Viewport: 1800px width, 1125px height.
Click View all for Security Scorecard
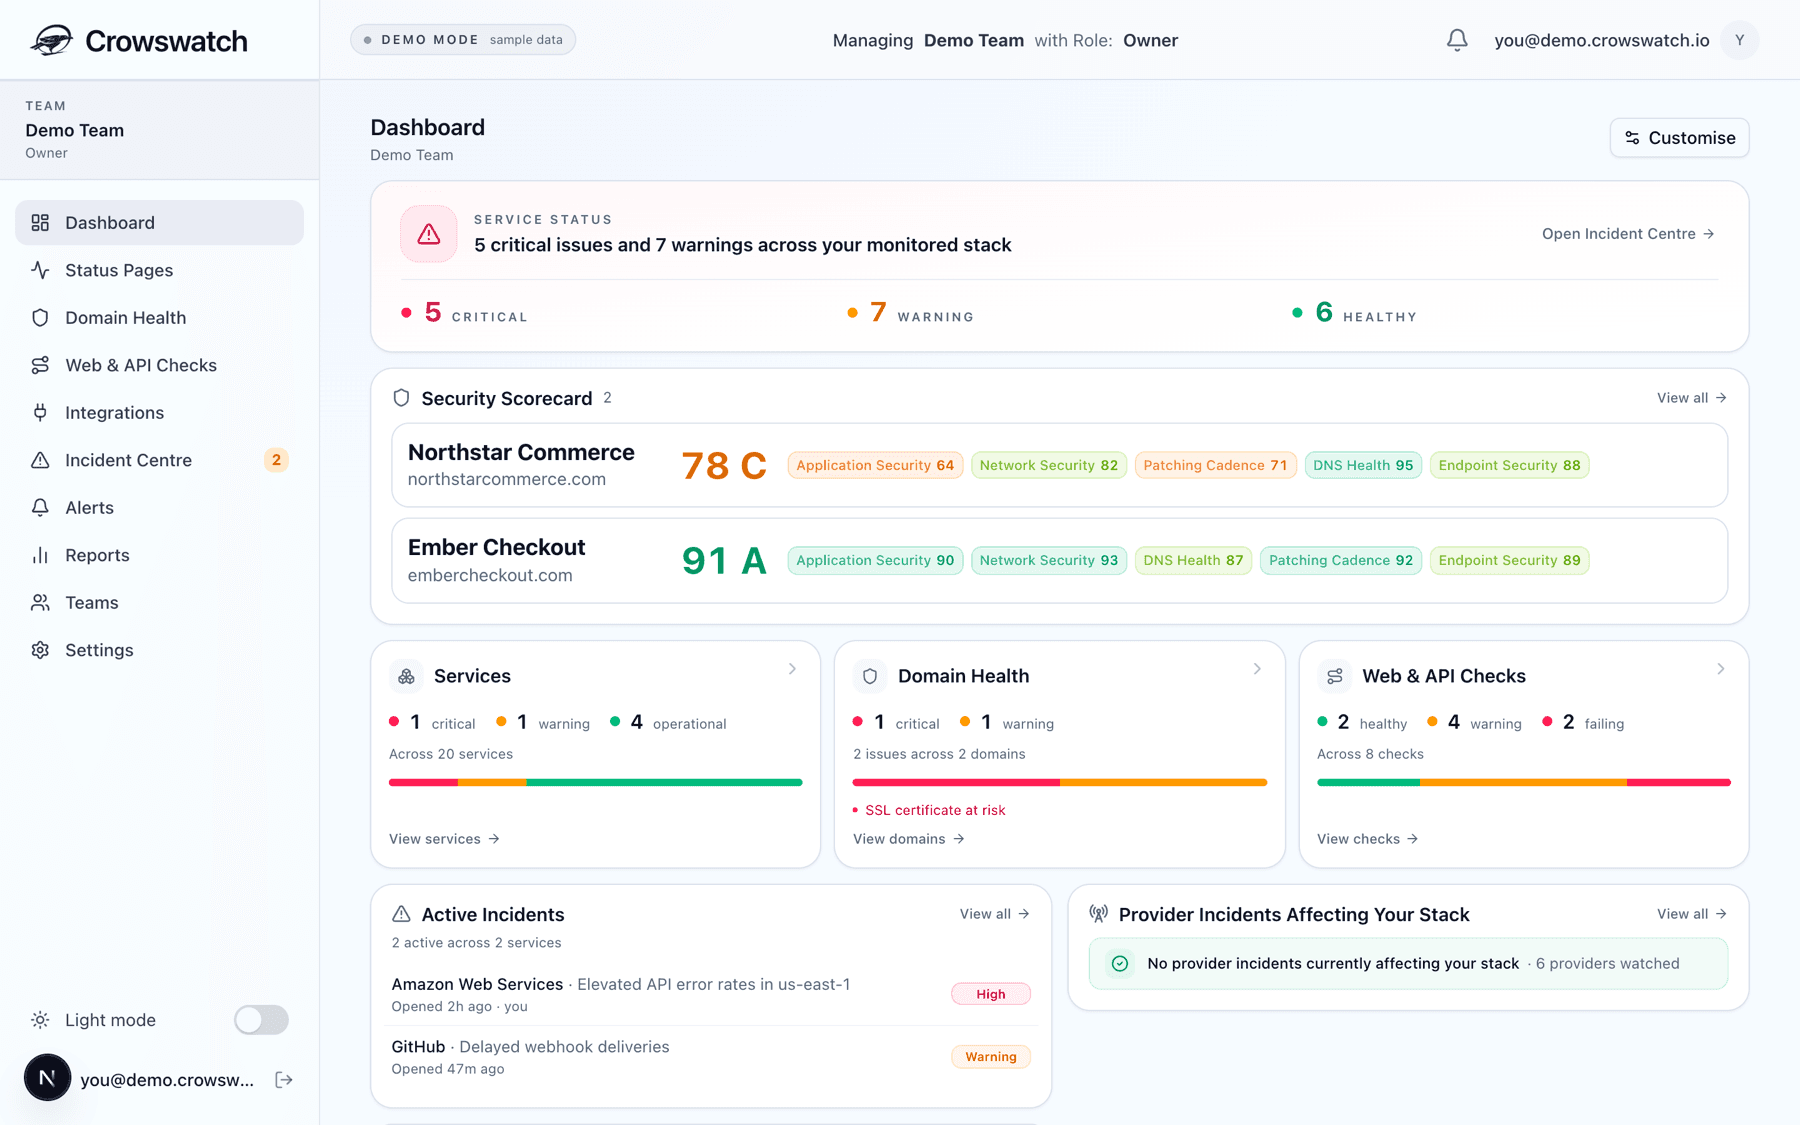point(1691,398)
